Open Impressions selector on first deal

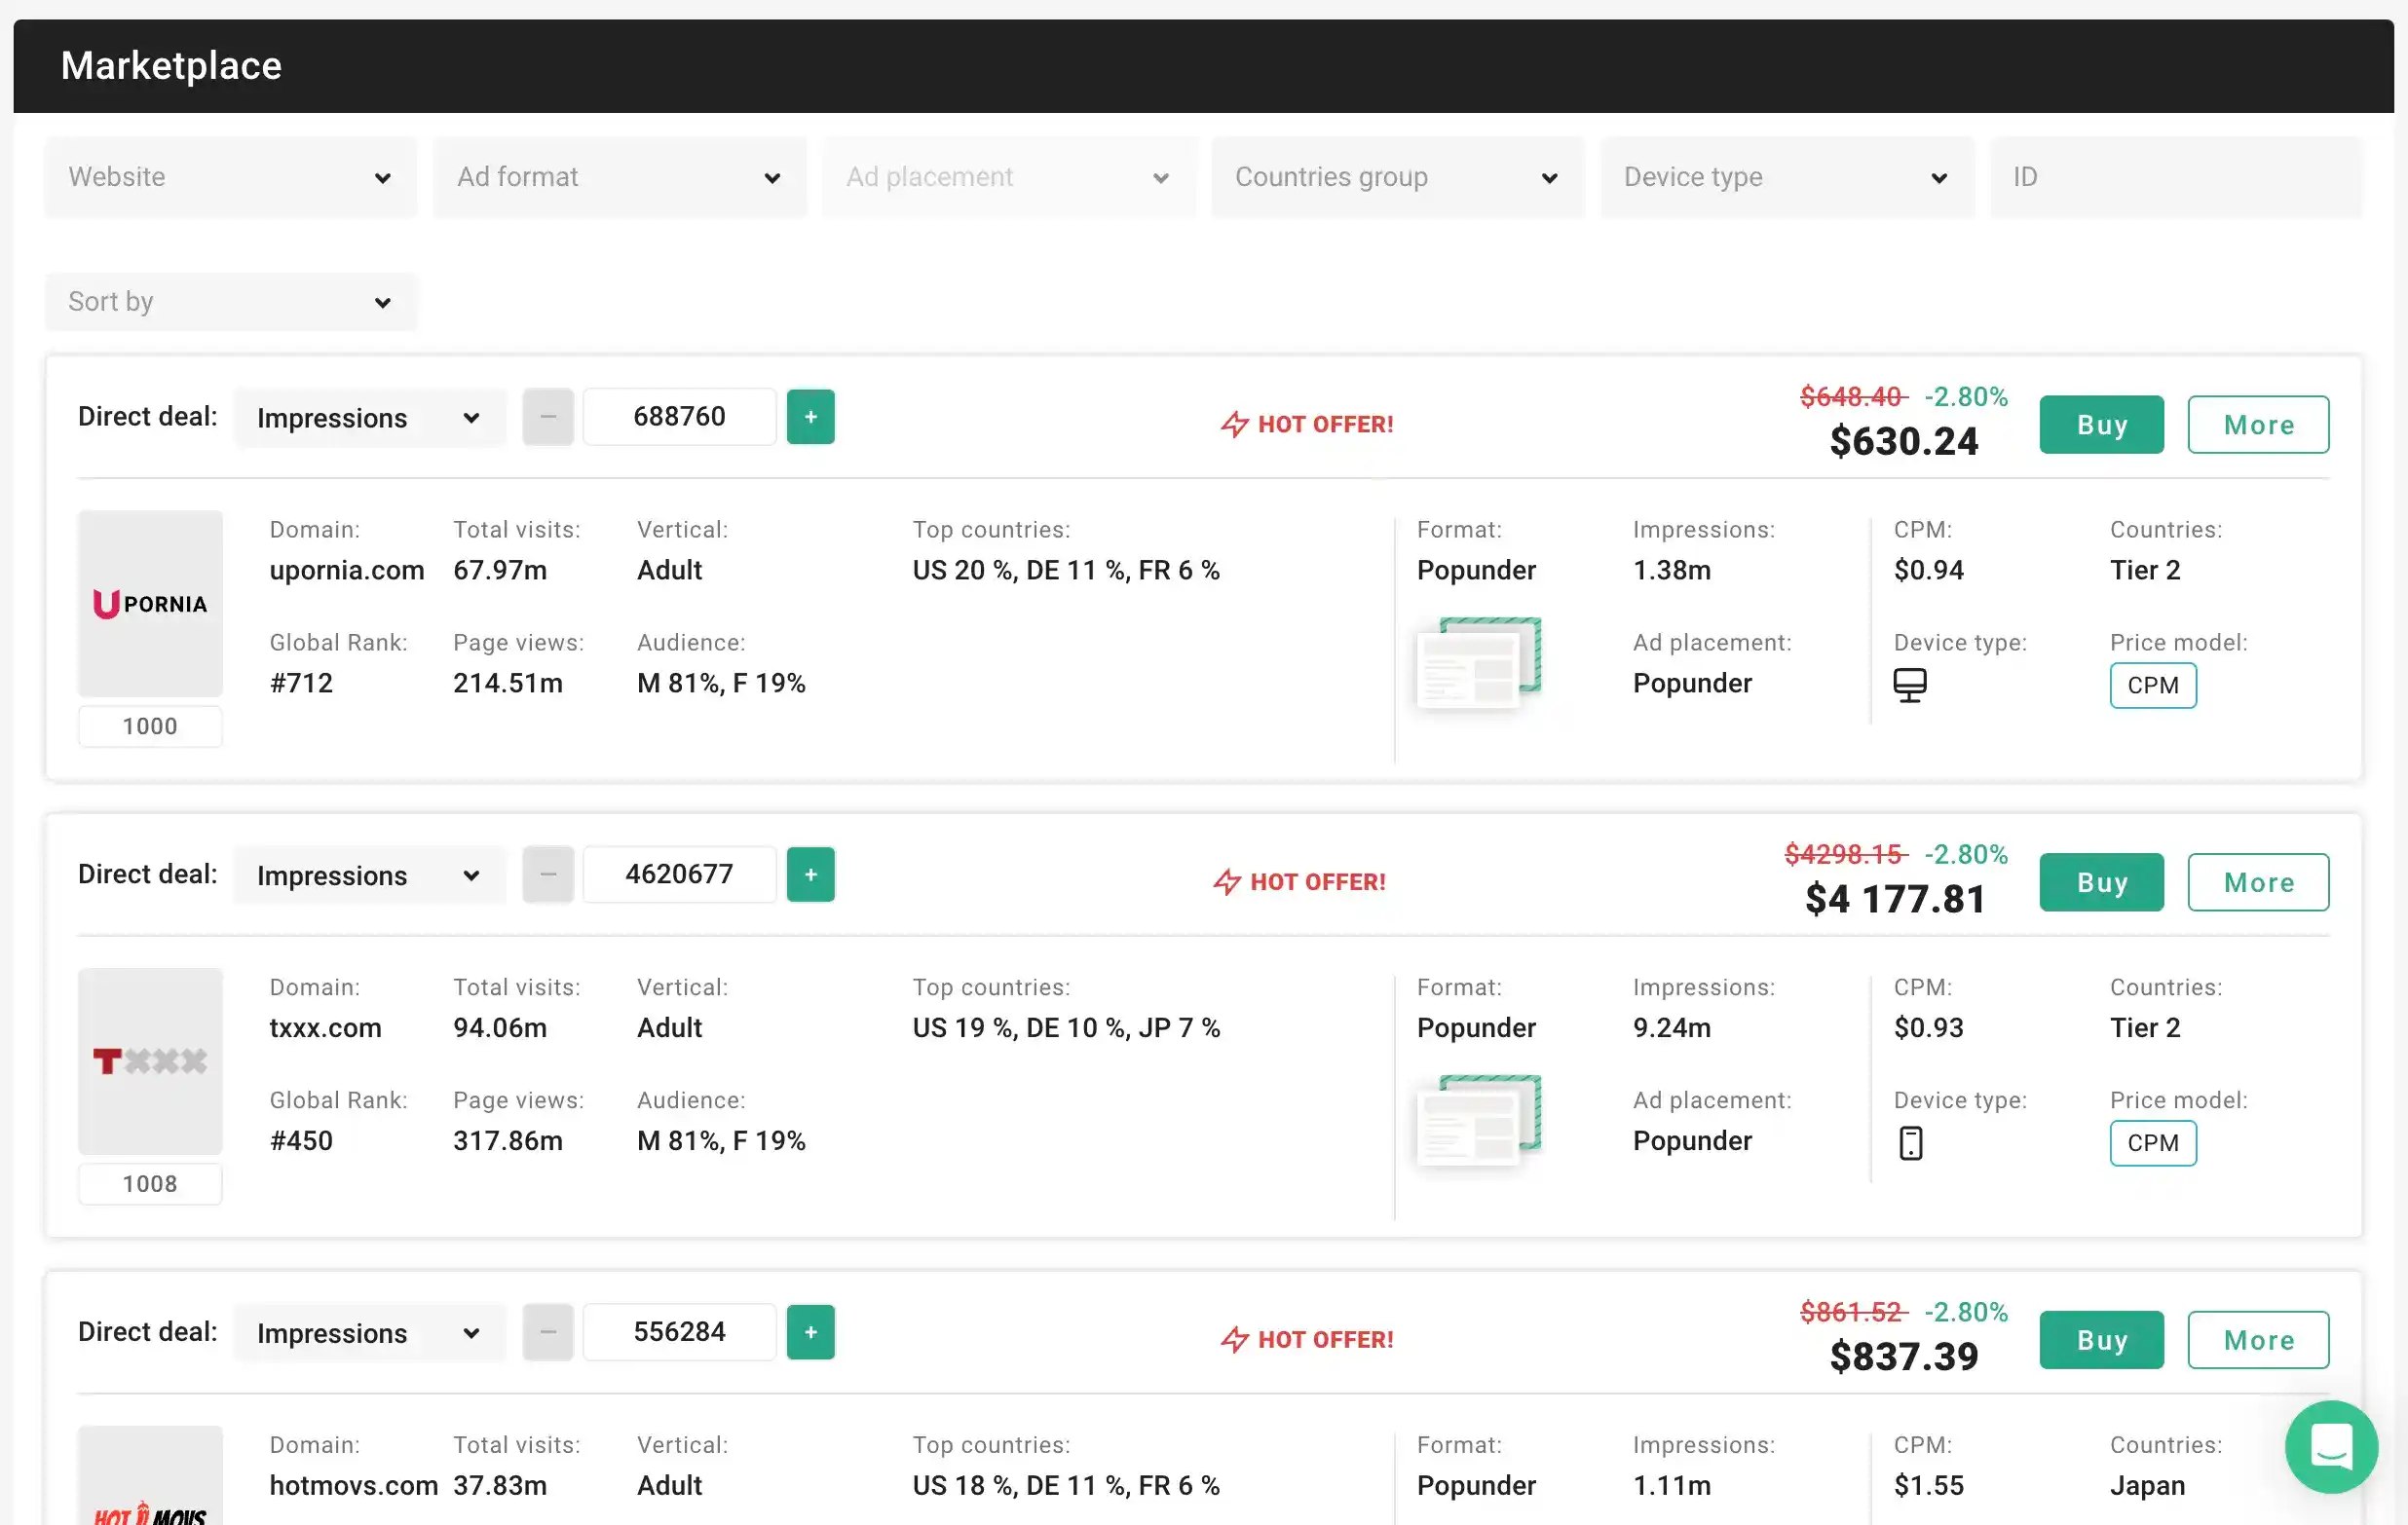(369, 417)
